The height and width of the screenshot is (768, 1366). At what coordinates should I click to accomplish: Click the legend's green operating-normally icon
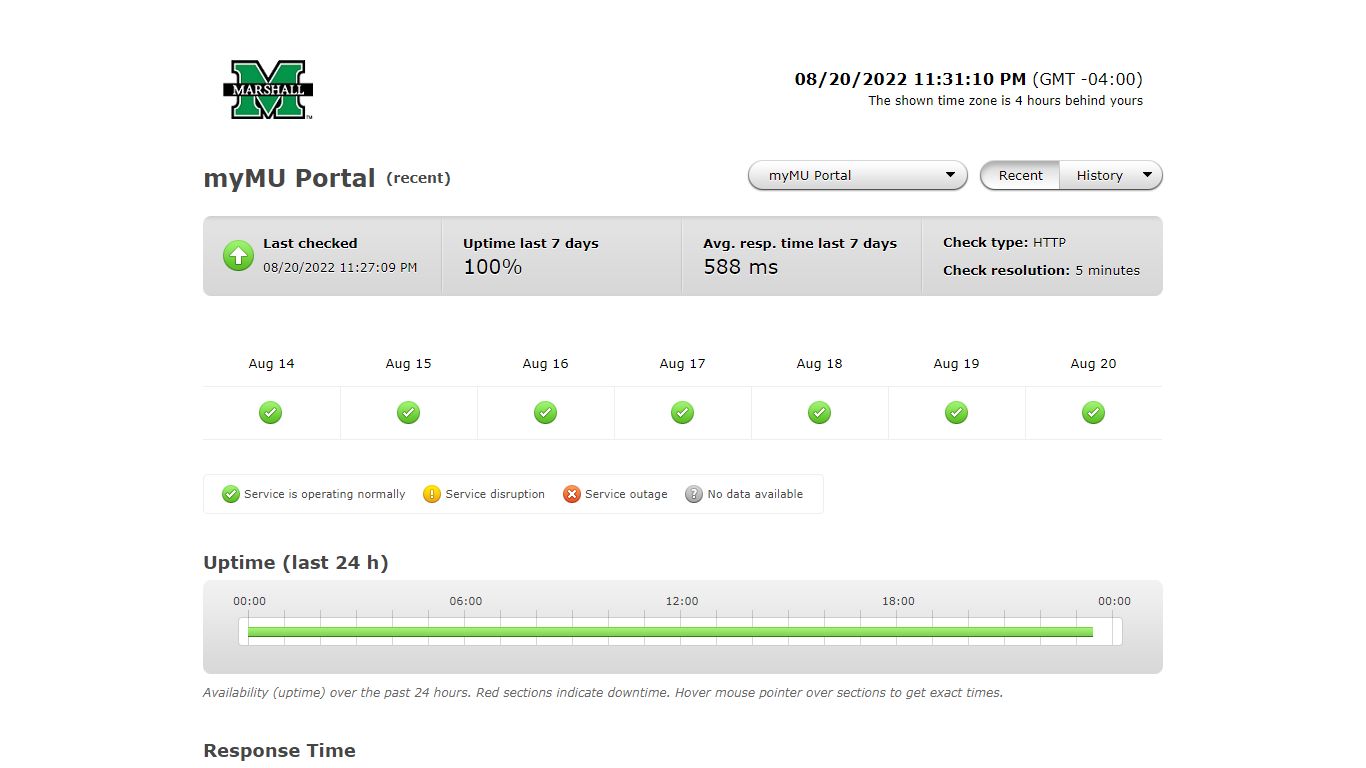pos(231,494)
